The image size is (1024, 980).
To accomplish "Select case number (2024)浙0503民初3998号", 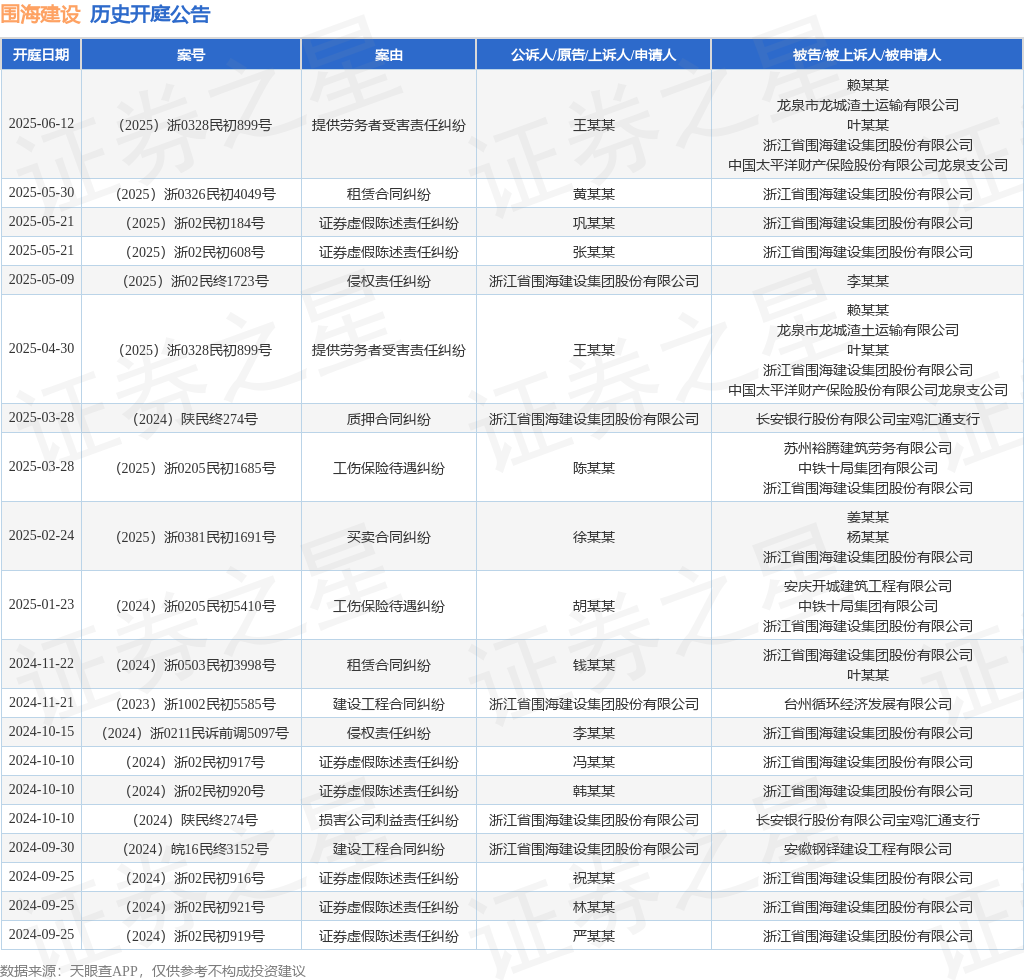I will [195, 665].
